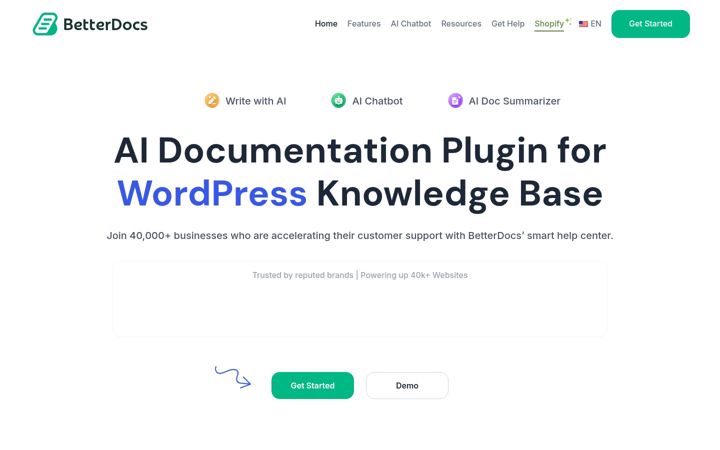Click the purple AI Doc Summarizer icon

pyautogui.click(x=455, y=101)
